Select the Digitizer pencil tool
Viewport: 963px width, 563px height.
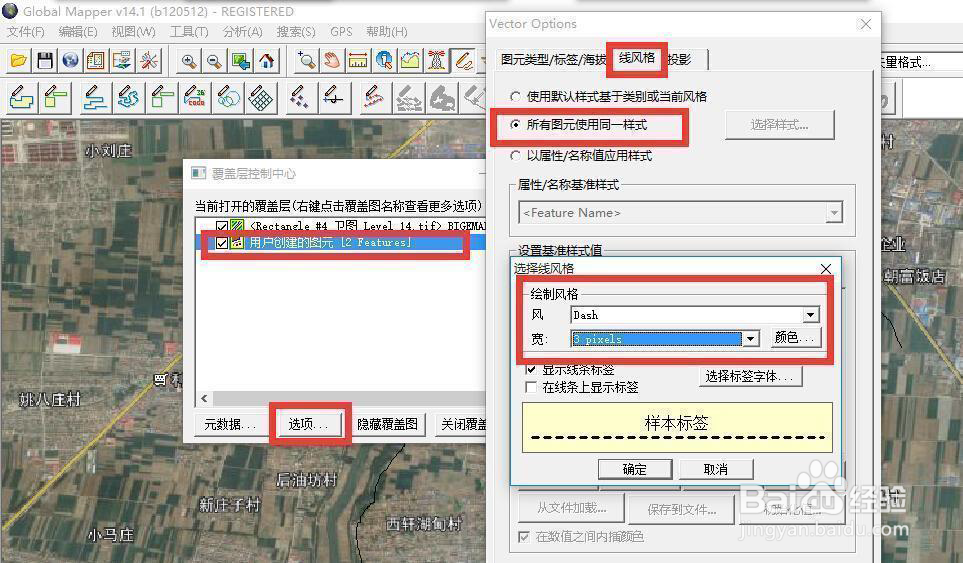point(463,61)
